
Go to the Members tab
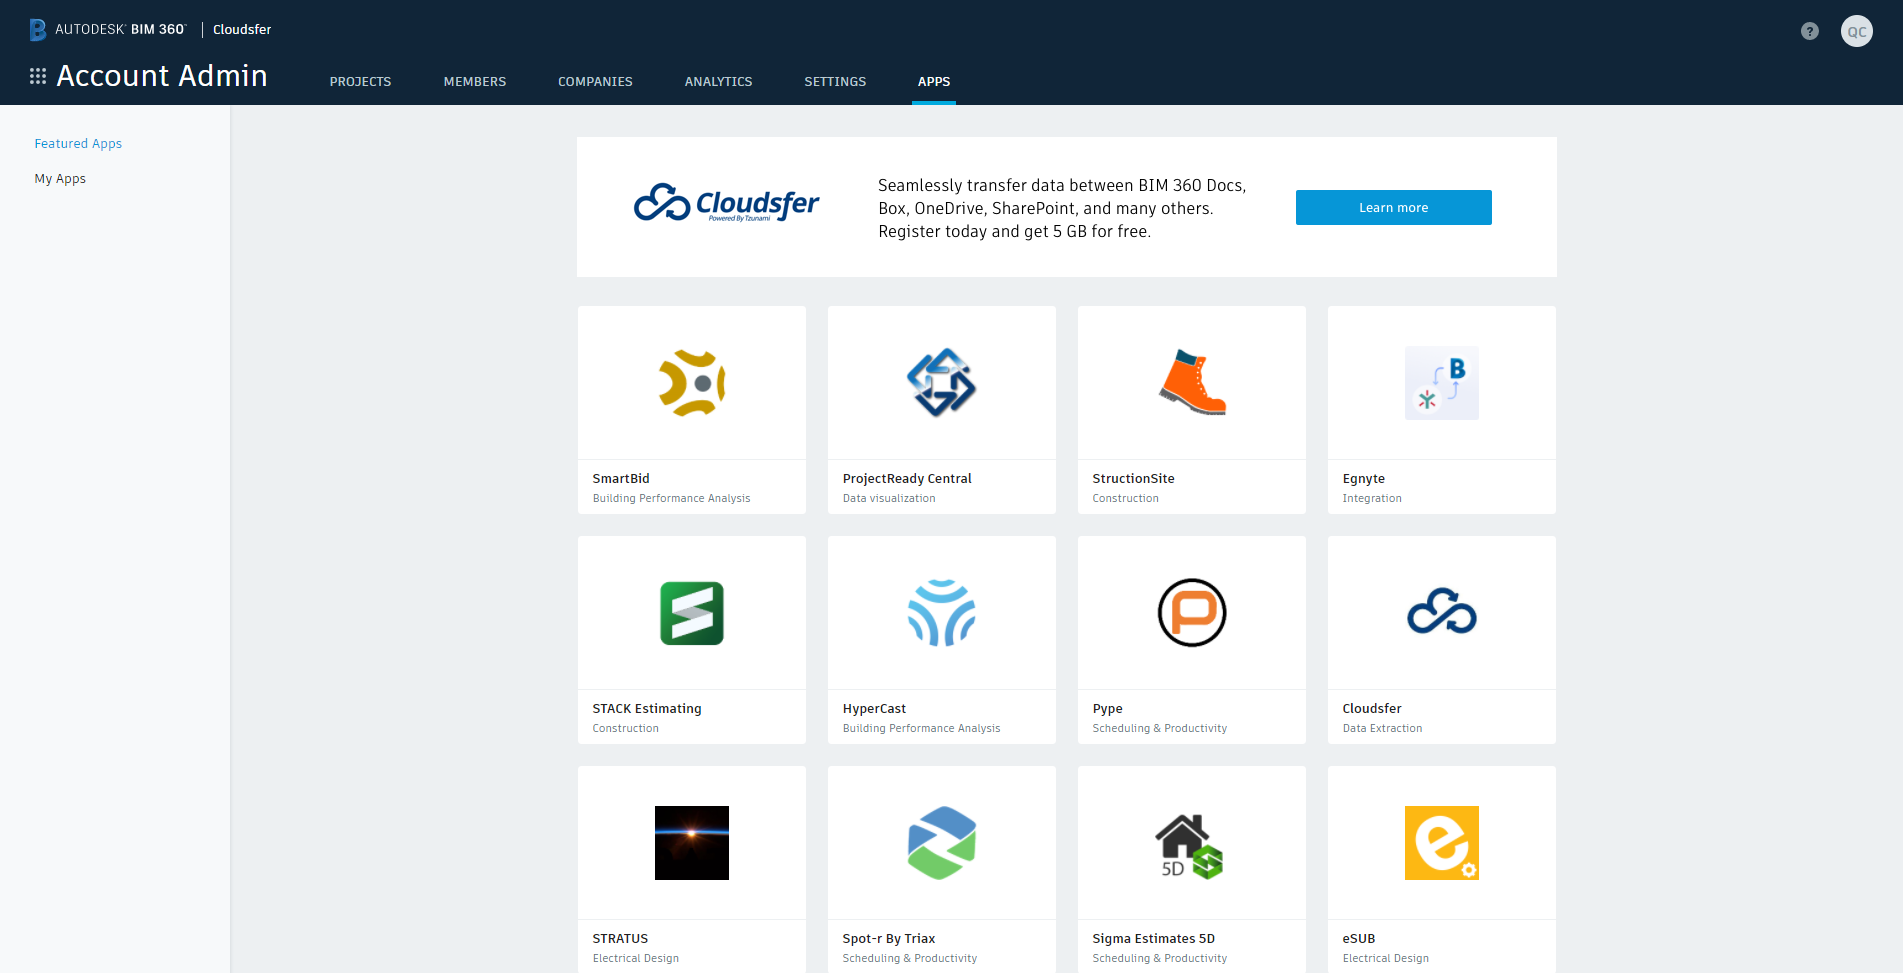point(475,82)
